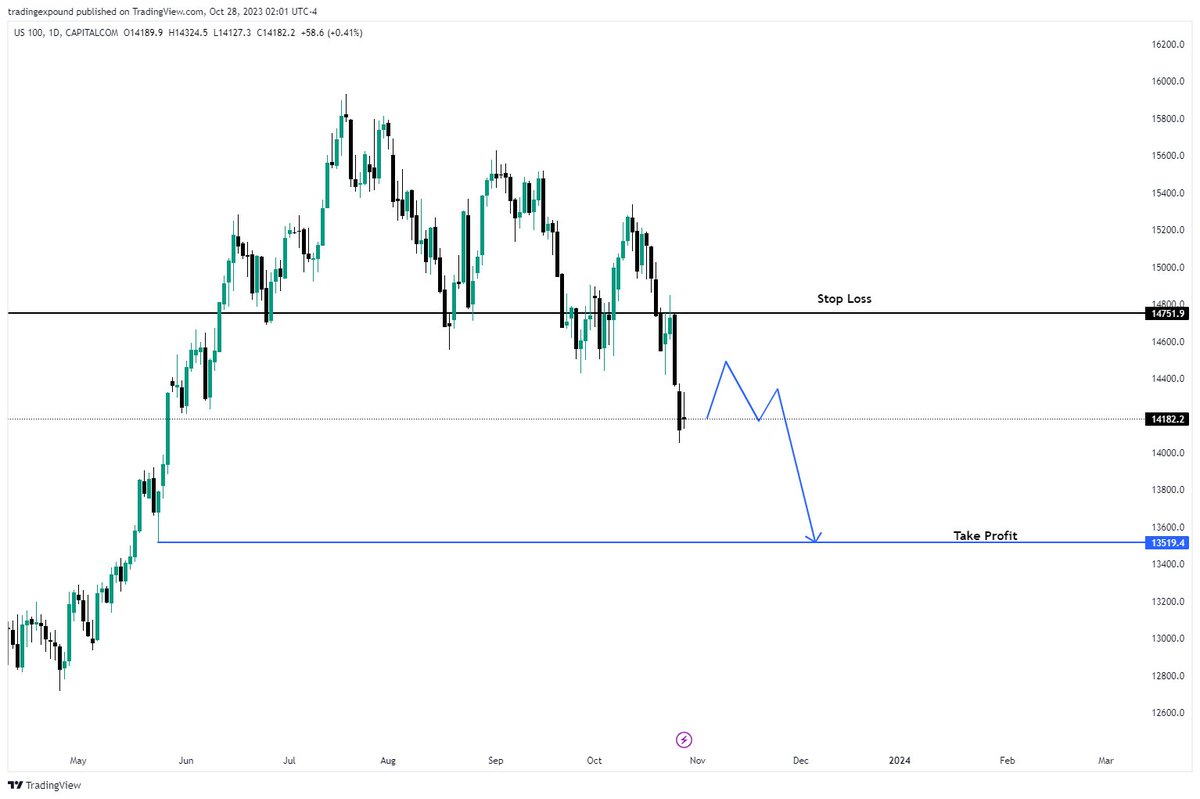This screenshot has height=799, width=1200.
Task: Click the 14751.9 stop loss price tag
Action: (1165, 313)
